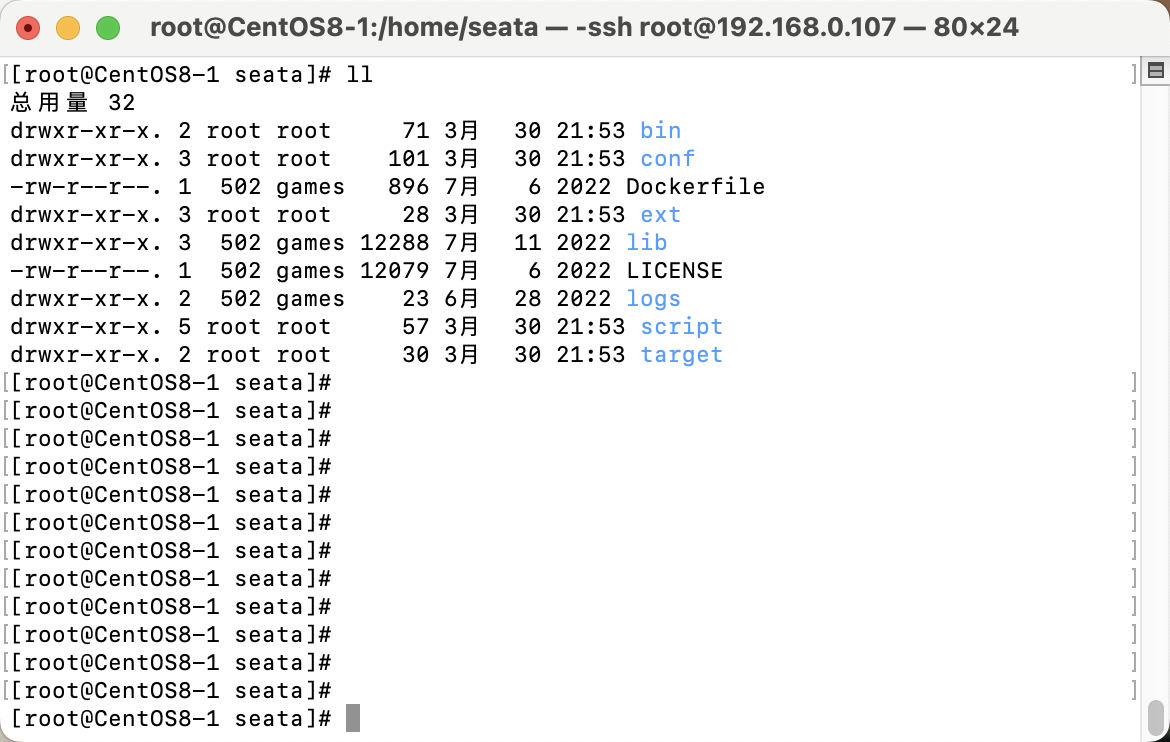Click the blue ext directory name
The height and width of the screenshot is (742, 1170).
pyautogui.click(x=660, y=215)
